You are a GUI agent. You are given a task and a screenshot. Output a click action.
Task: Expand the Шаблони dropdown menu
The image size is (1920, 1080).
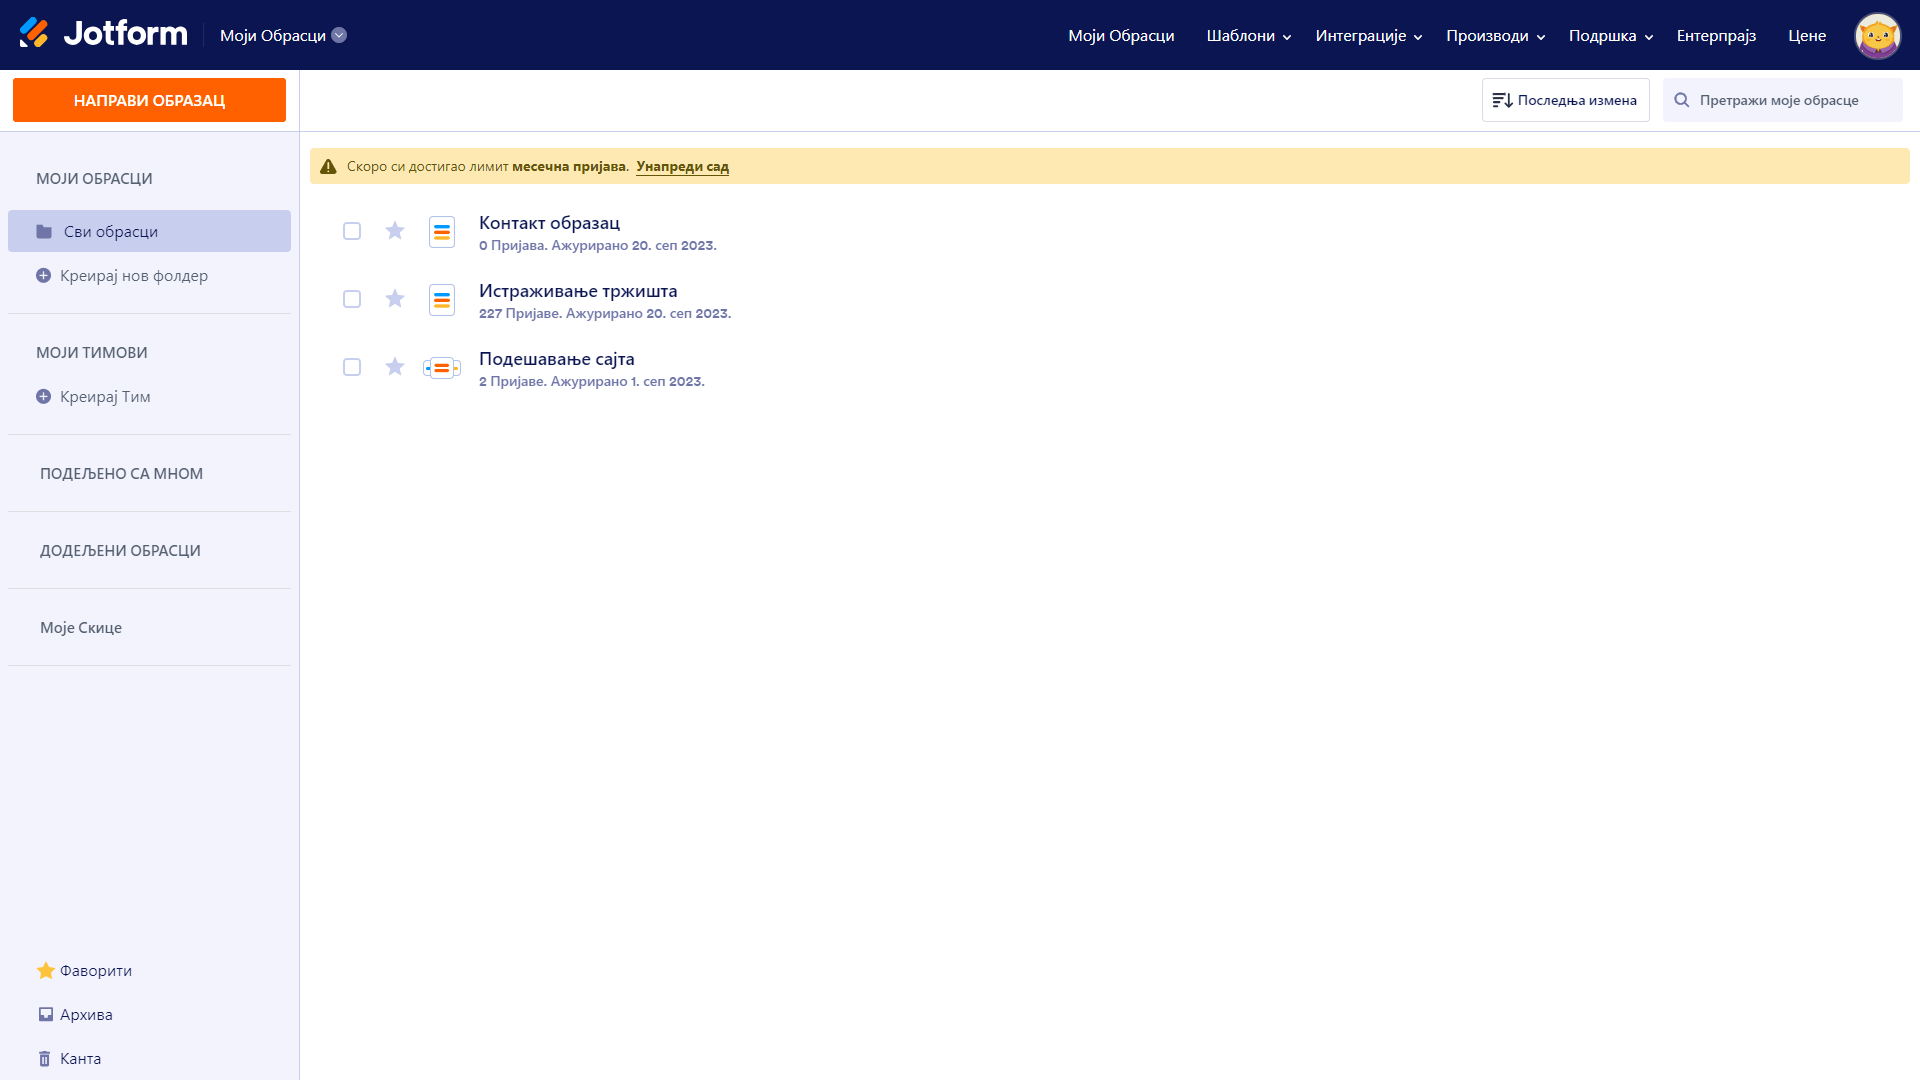(x=1248, y=36)
